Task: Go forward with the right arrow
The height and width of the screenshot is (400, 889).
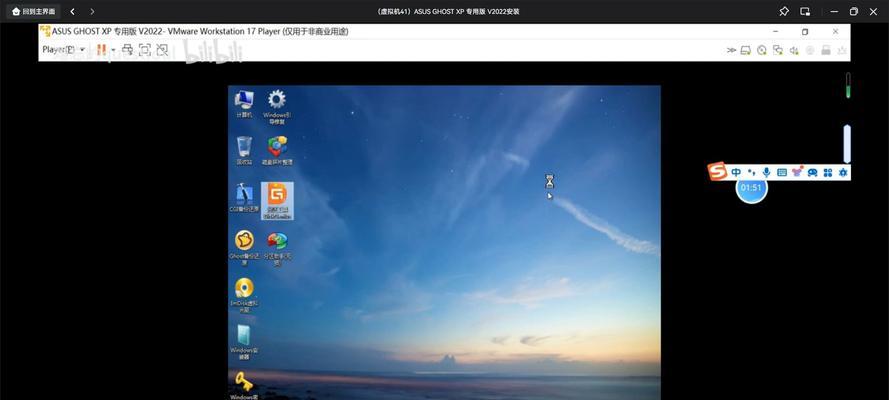Action: click(x=92, y=11)
